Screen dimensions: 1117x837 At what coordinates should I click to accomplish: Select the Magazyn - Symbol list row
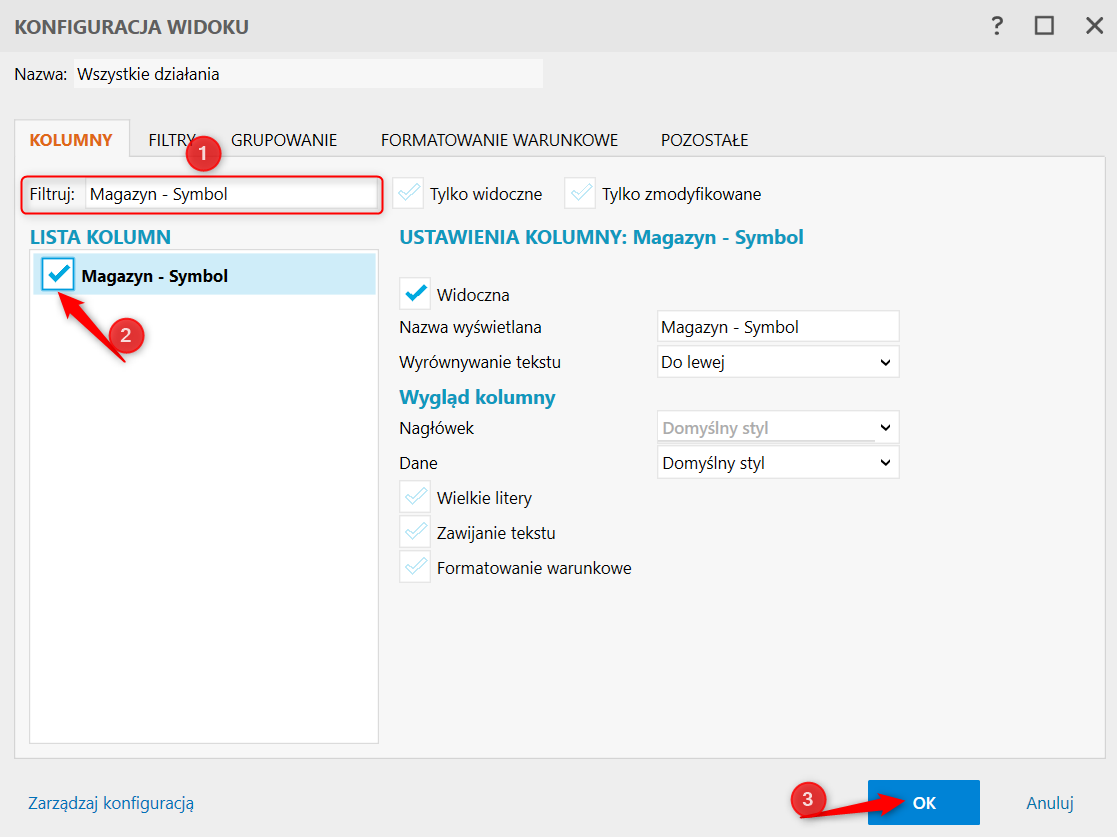tap(204, 274)
